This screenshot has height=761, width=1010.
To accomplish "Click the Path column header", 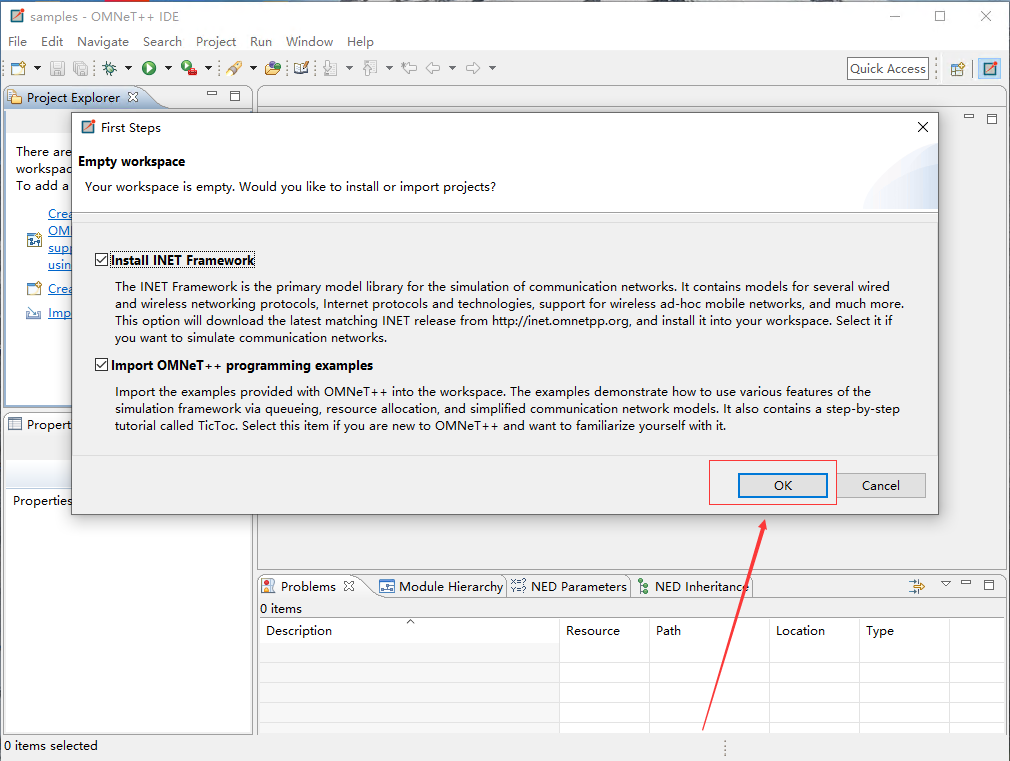I will 709,631.
